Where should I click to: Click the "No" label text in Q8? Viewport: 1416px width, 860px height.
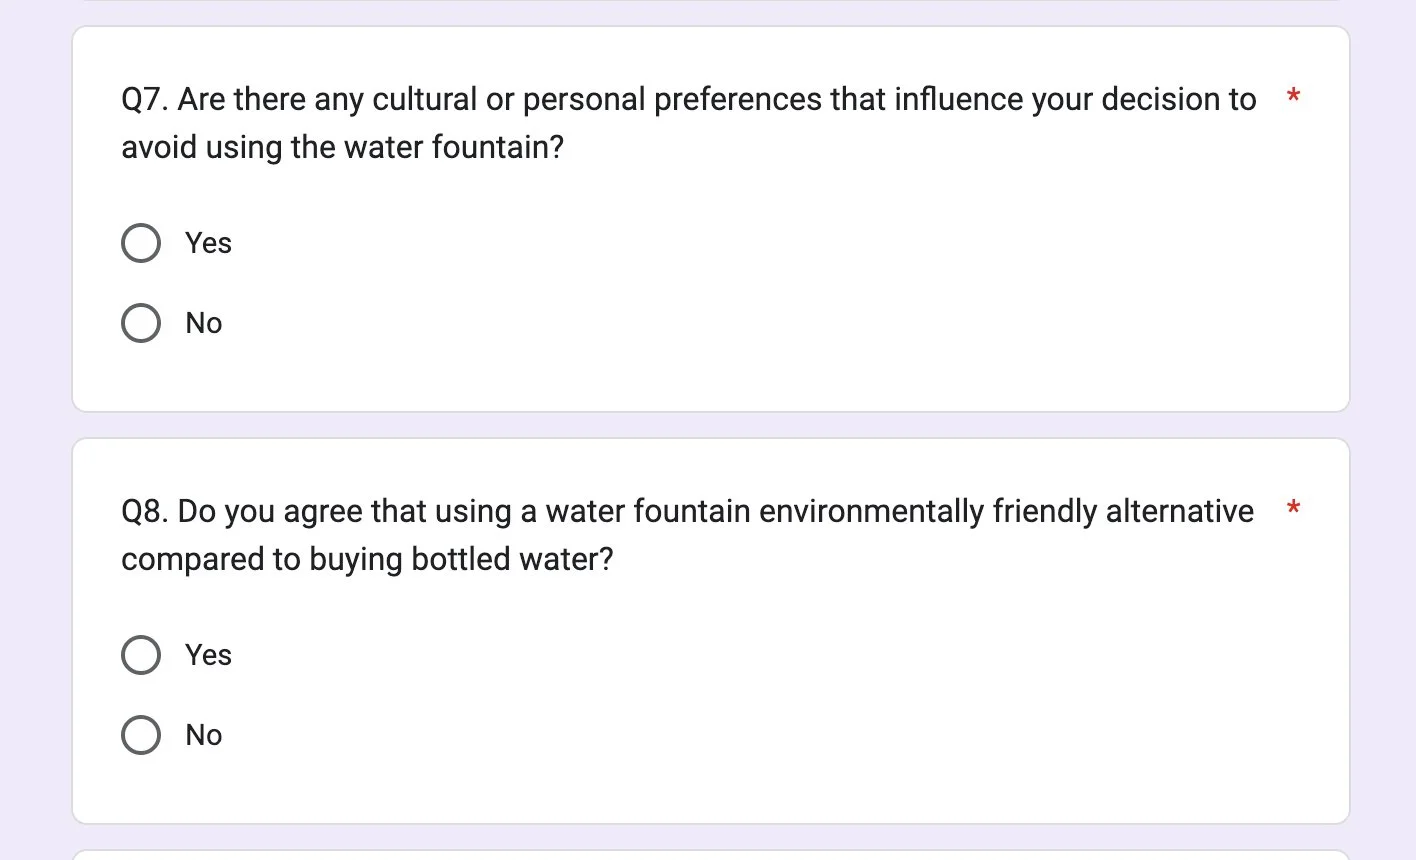[x=204, y=735]
